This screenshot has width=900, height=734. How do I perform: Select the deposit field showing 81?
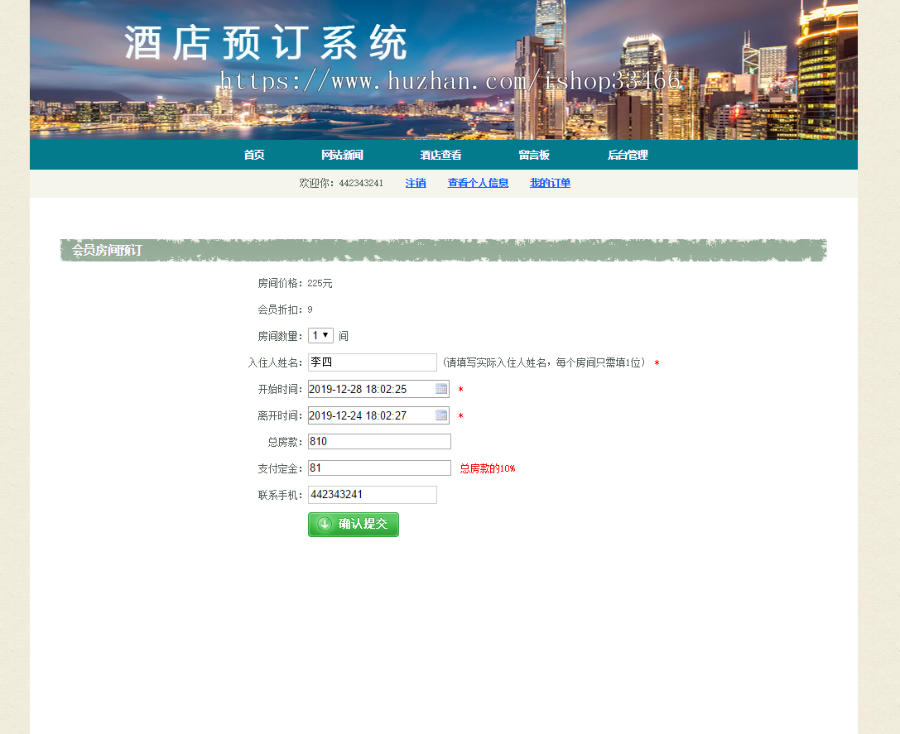click(x=378, y=467)
